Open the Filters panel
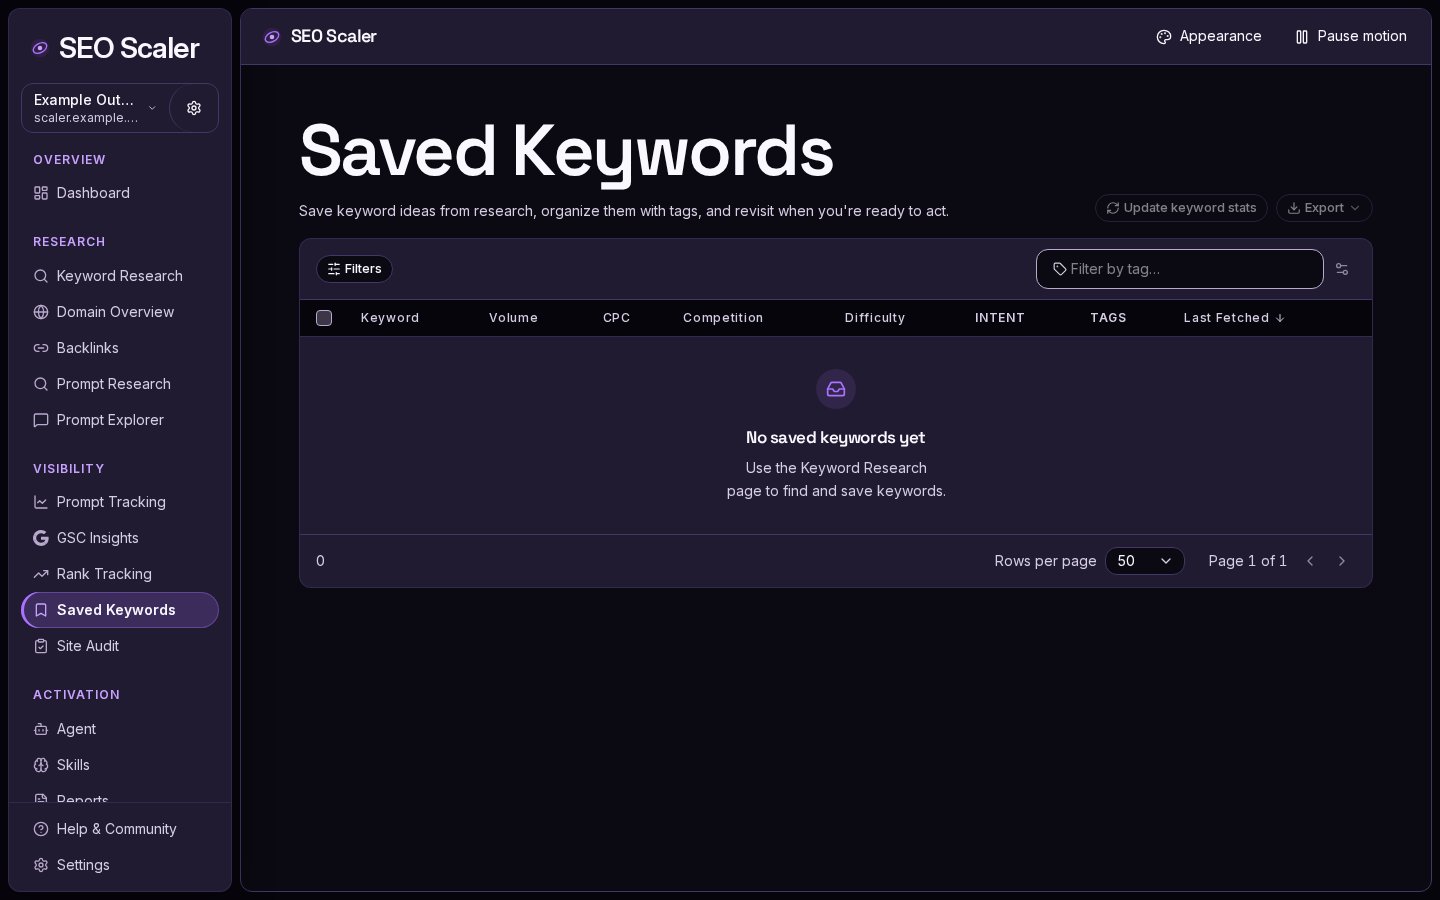The height and width of the screenshot is (900, 1440). 354,269
